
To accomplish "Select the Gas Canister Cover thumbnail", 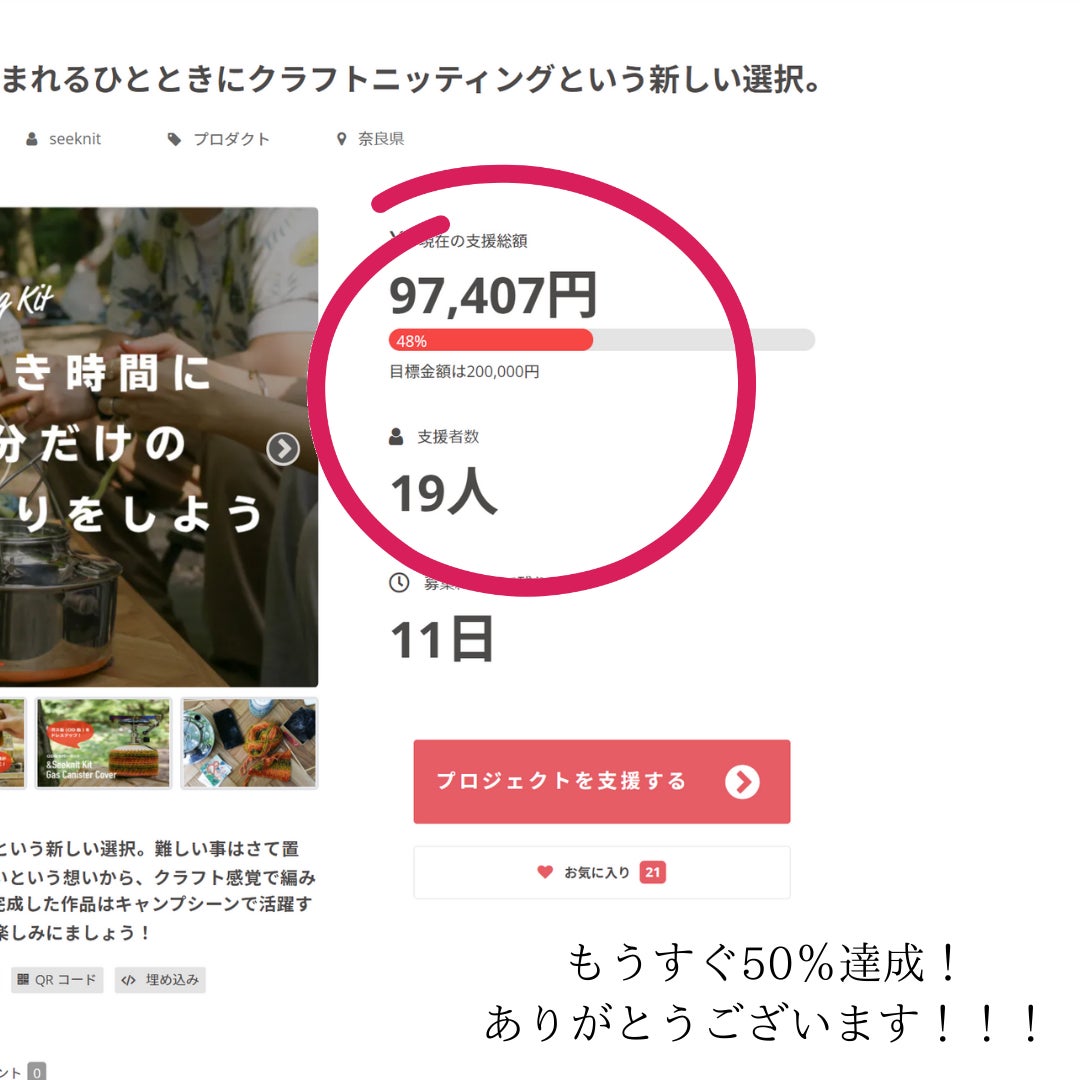I will point(103,742).
